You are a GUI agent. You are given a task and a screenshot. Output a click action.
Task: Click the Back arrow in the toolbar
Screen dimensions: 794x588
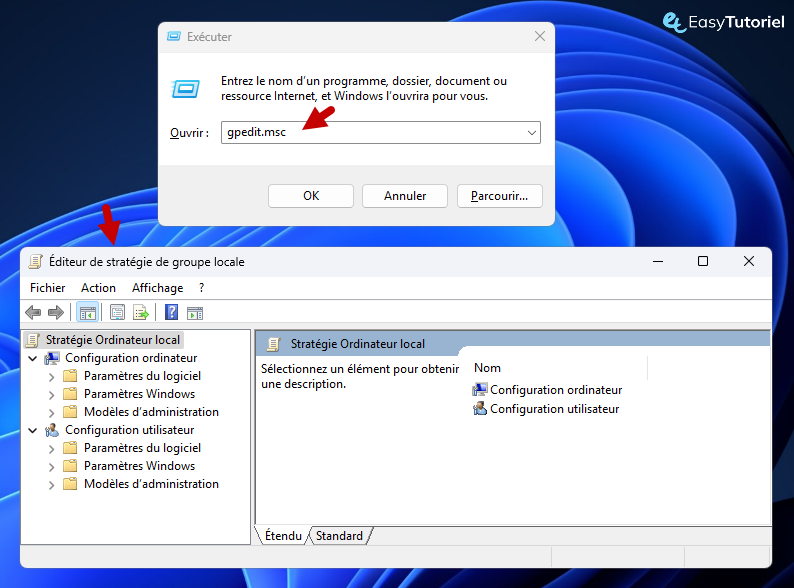pyautogui.click(x=33, y=313)
